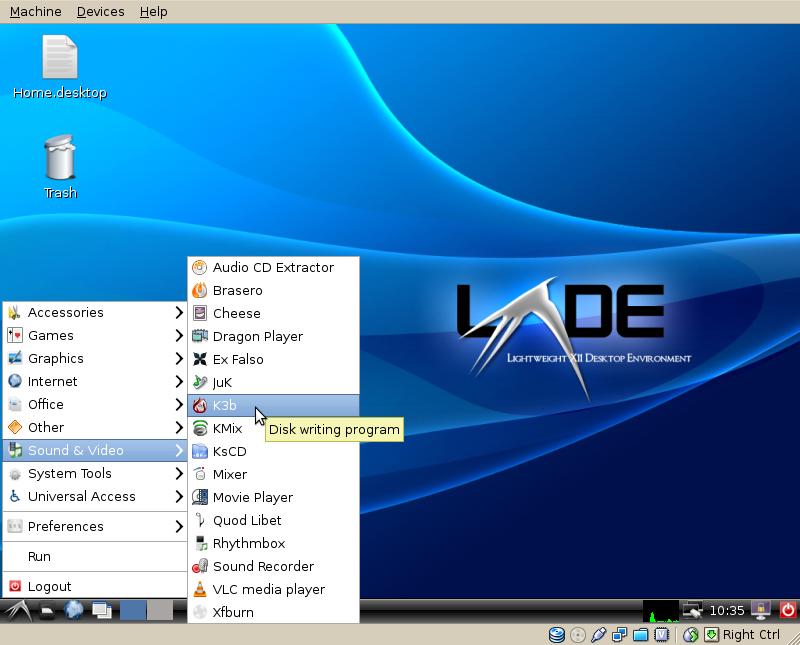
Task: Switch to the second gray workspace pager
Action: point(160,610)
